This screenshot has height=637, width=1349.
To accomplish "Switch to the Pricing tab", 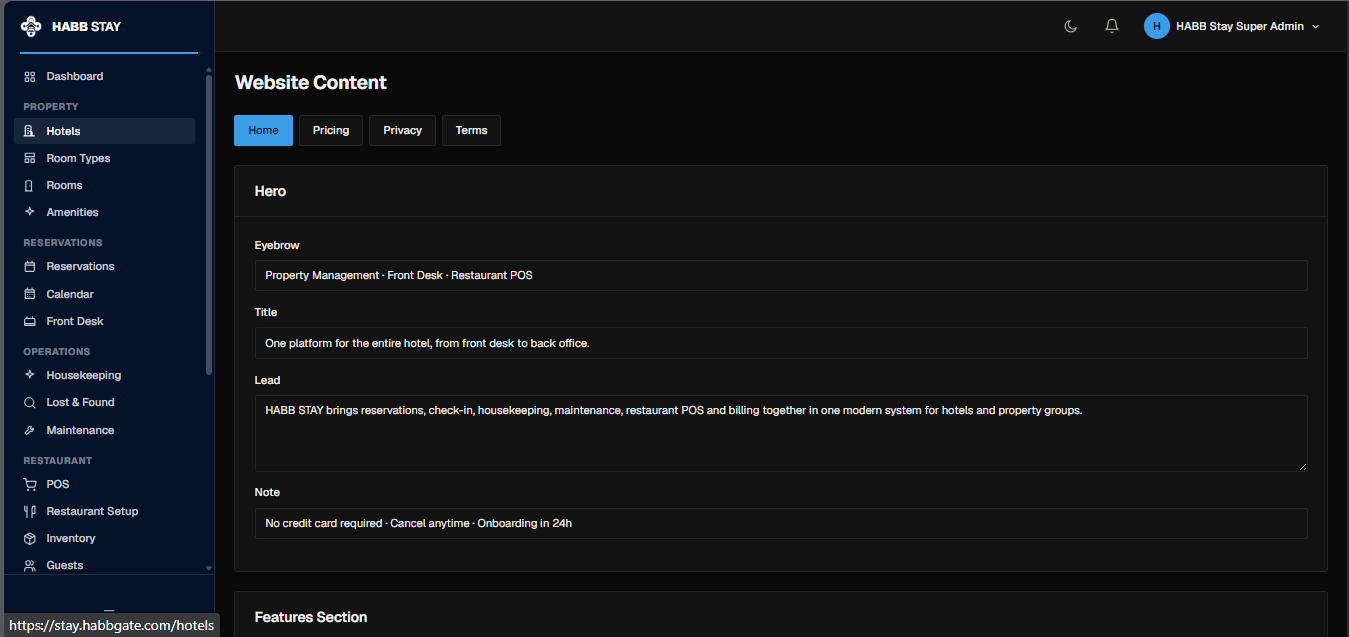I will pos(331,130).
